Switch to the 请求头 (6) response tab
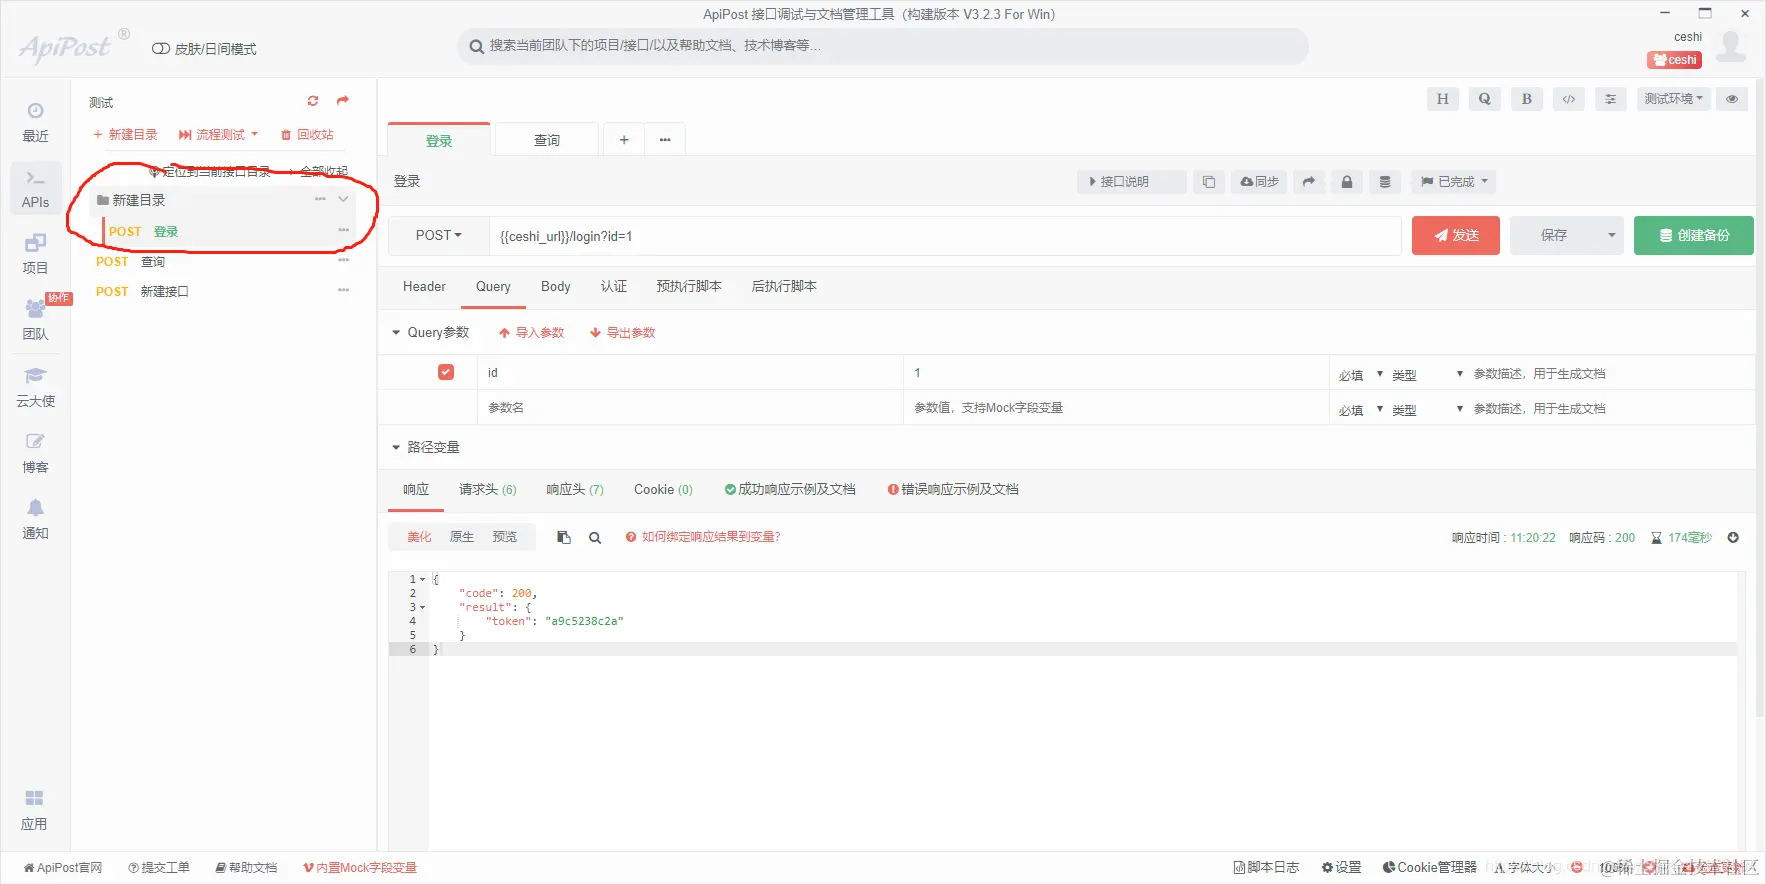The image size is (1766, 884). pyautogui.click(x=488, y=490)
